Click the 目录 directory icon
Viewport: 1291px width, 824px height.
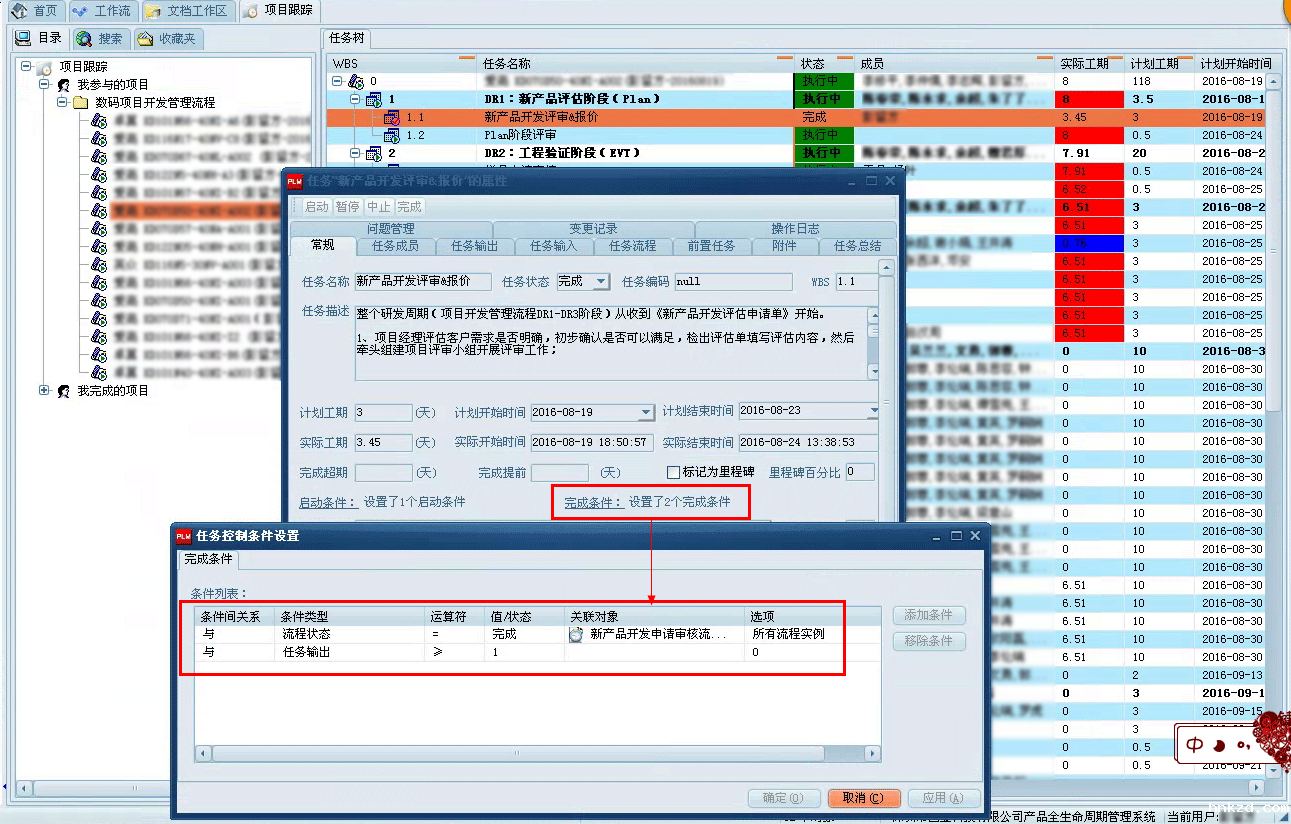tap(23, 39)
